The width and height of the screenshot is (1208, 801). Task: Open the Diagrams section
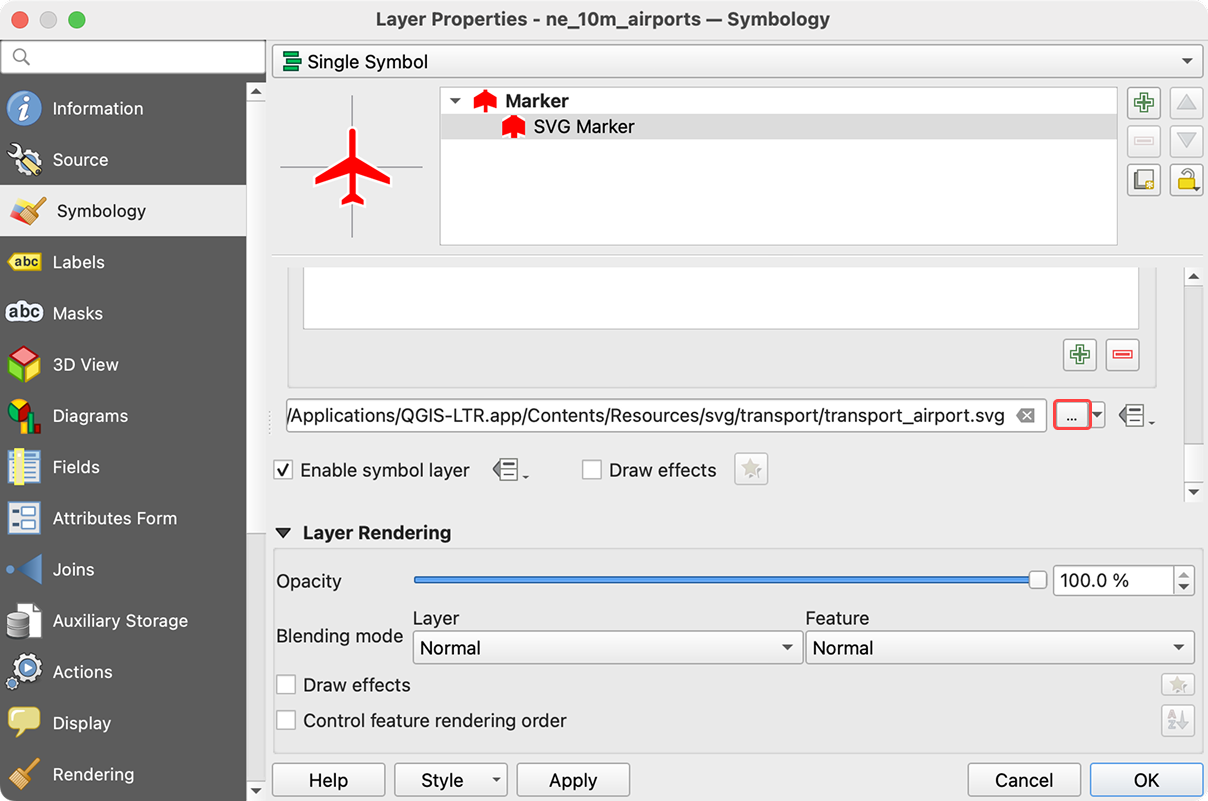(x=123, y=415)
